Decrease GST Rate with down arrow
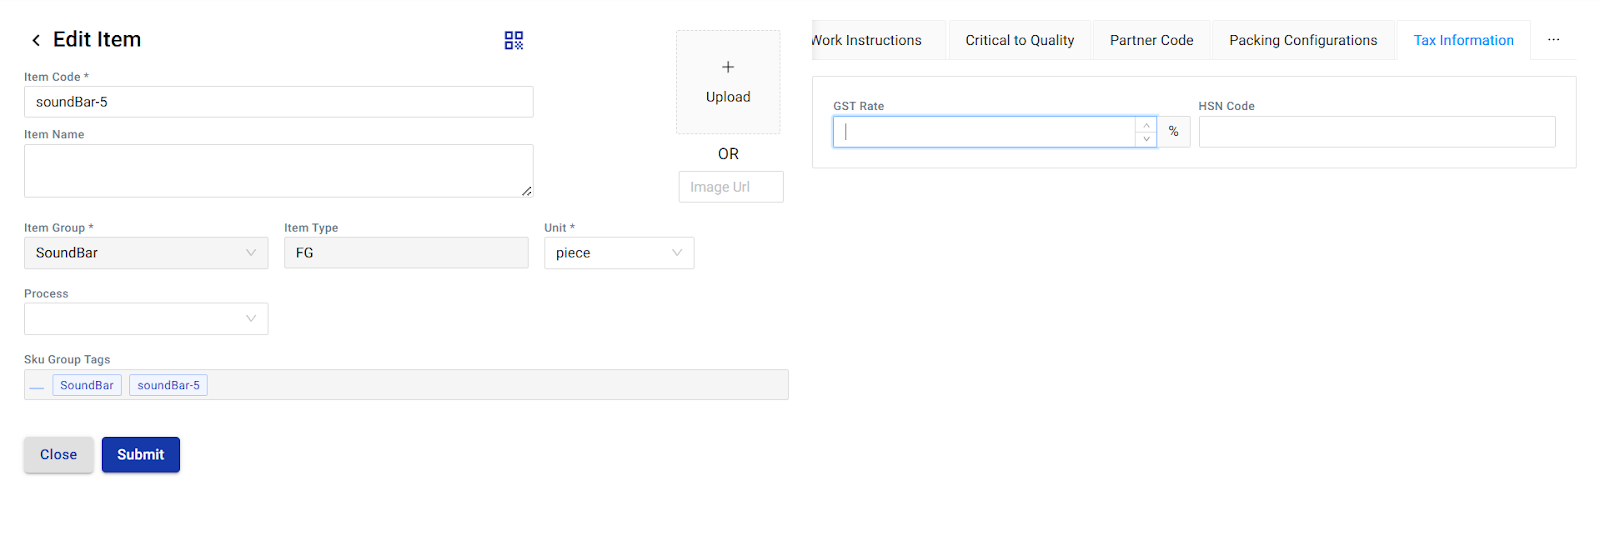 (1146, 139)
